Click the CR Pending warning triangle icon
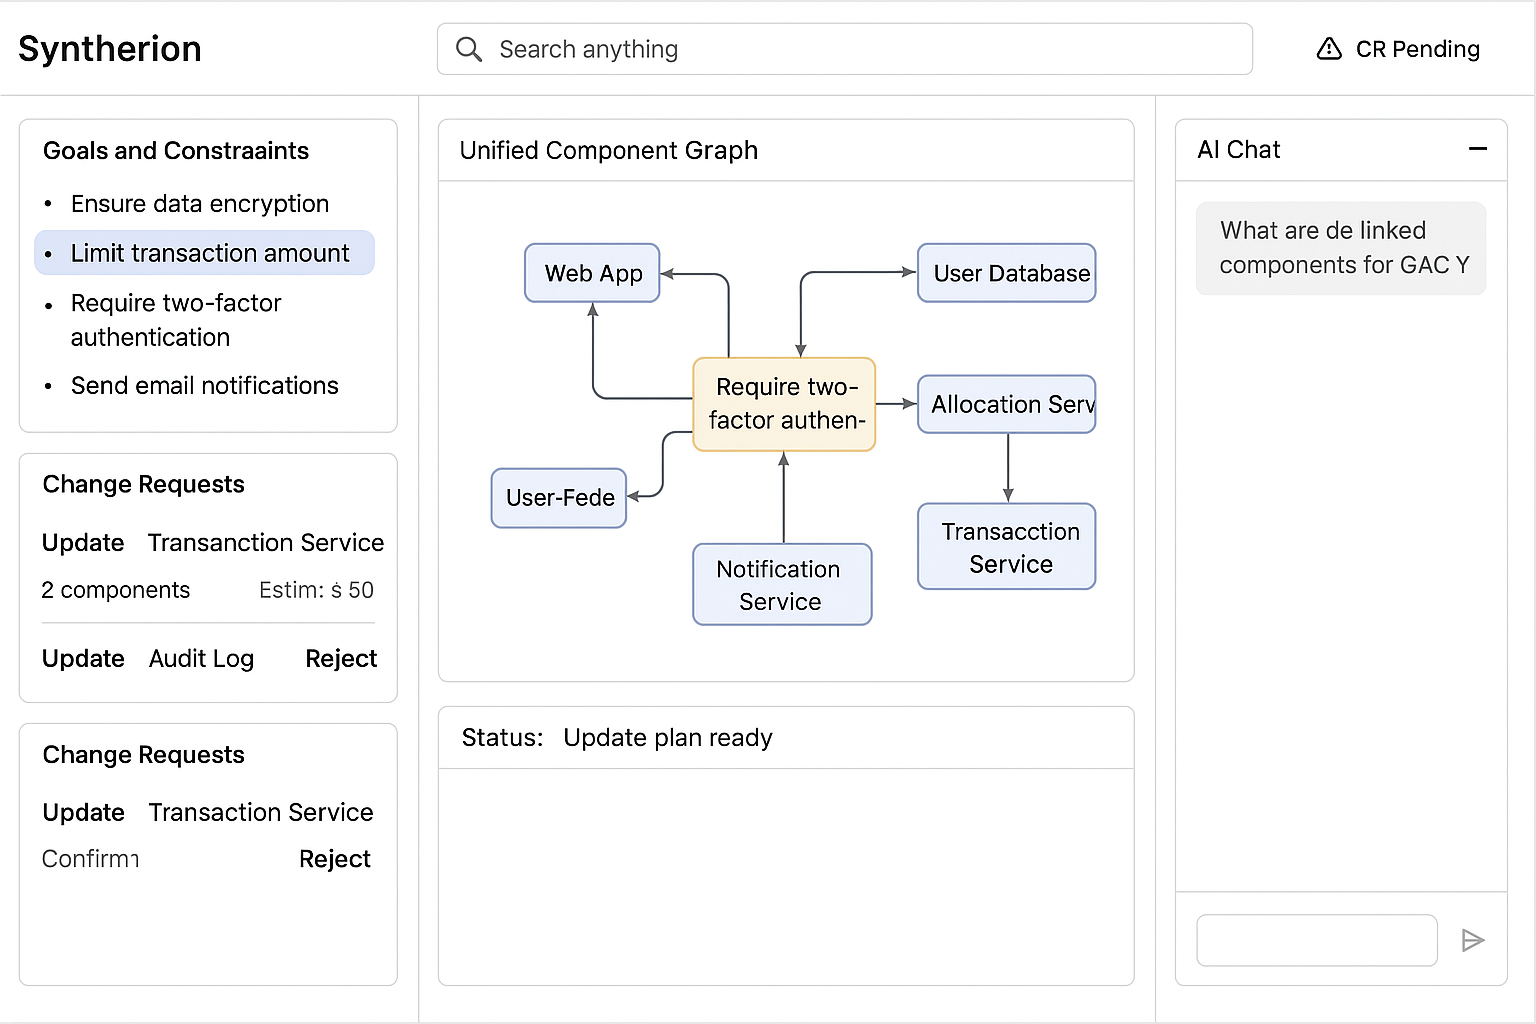The height and width of the screenshot is (1024, 1536). click(1329, 49)
